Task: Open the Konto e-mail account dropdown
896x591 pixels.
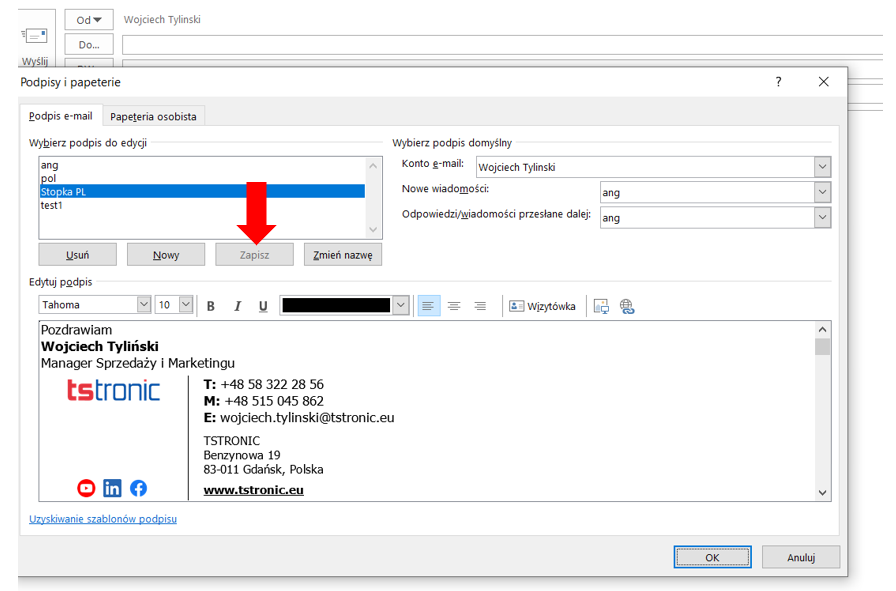Action: [x=822, y=167]
